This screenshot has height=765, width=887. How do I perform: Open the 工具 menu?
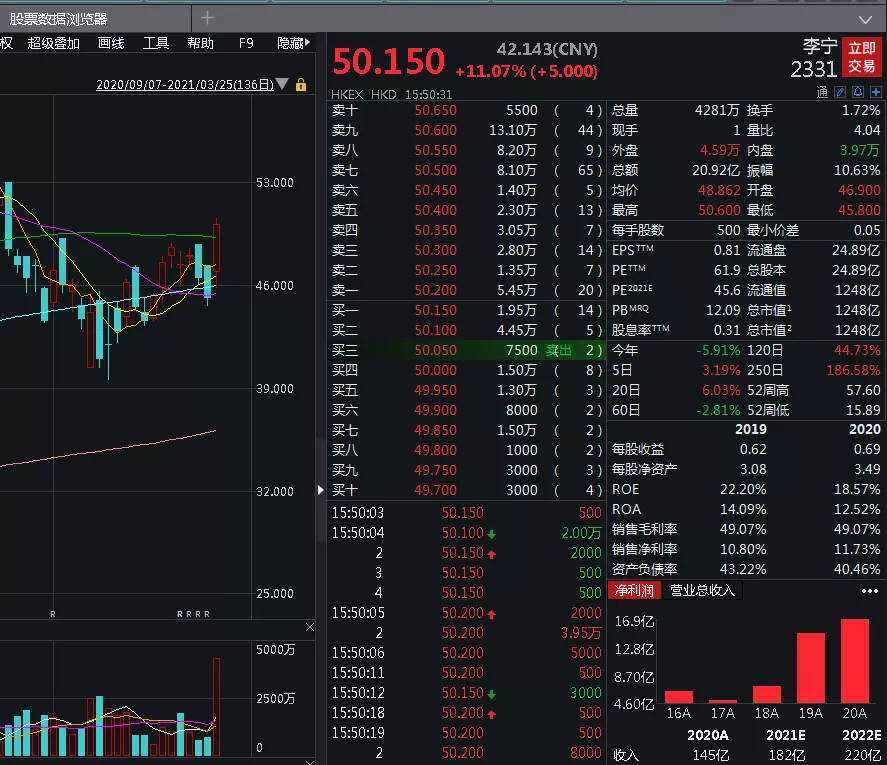point(156,44)
